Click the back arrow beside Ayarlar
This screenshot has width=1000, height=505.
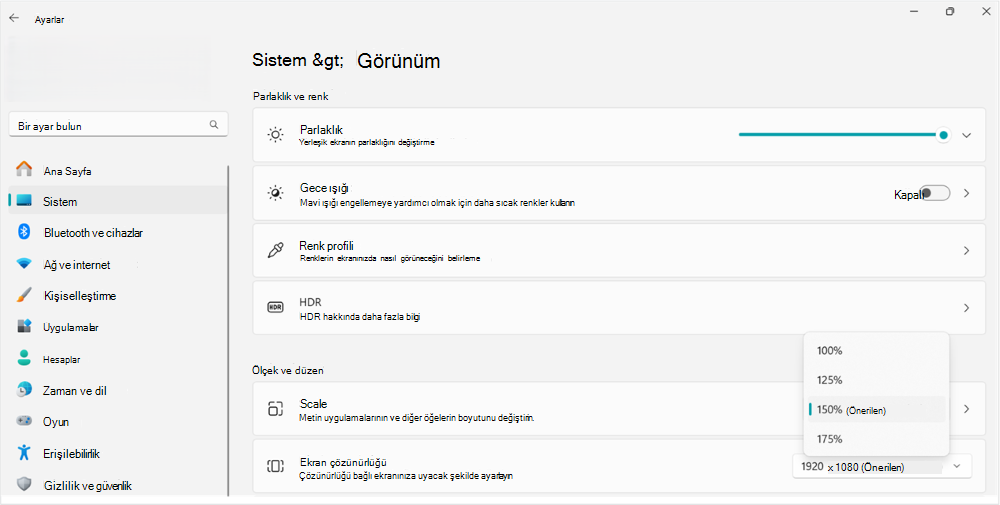pyautogui.click(x=14, y=18)
